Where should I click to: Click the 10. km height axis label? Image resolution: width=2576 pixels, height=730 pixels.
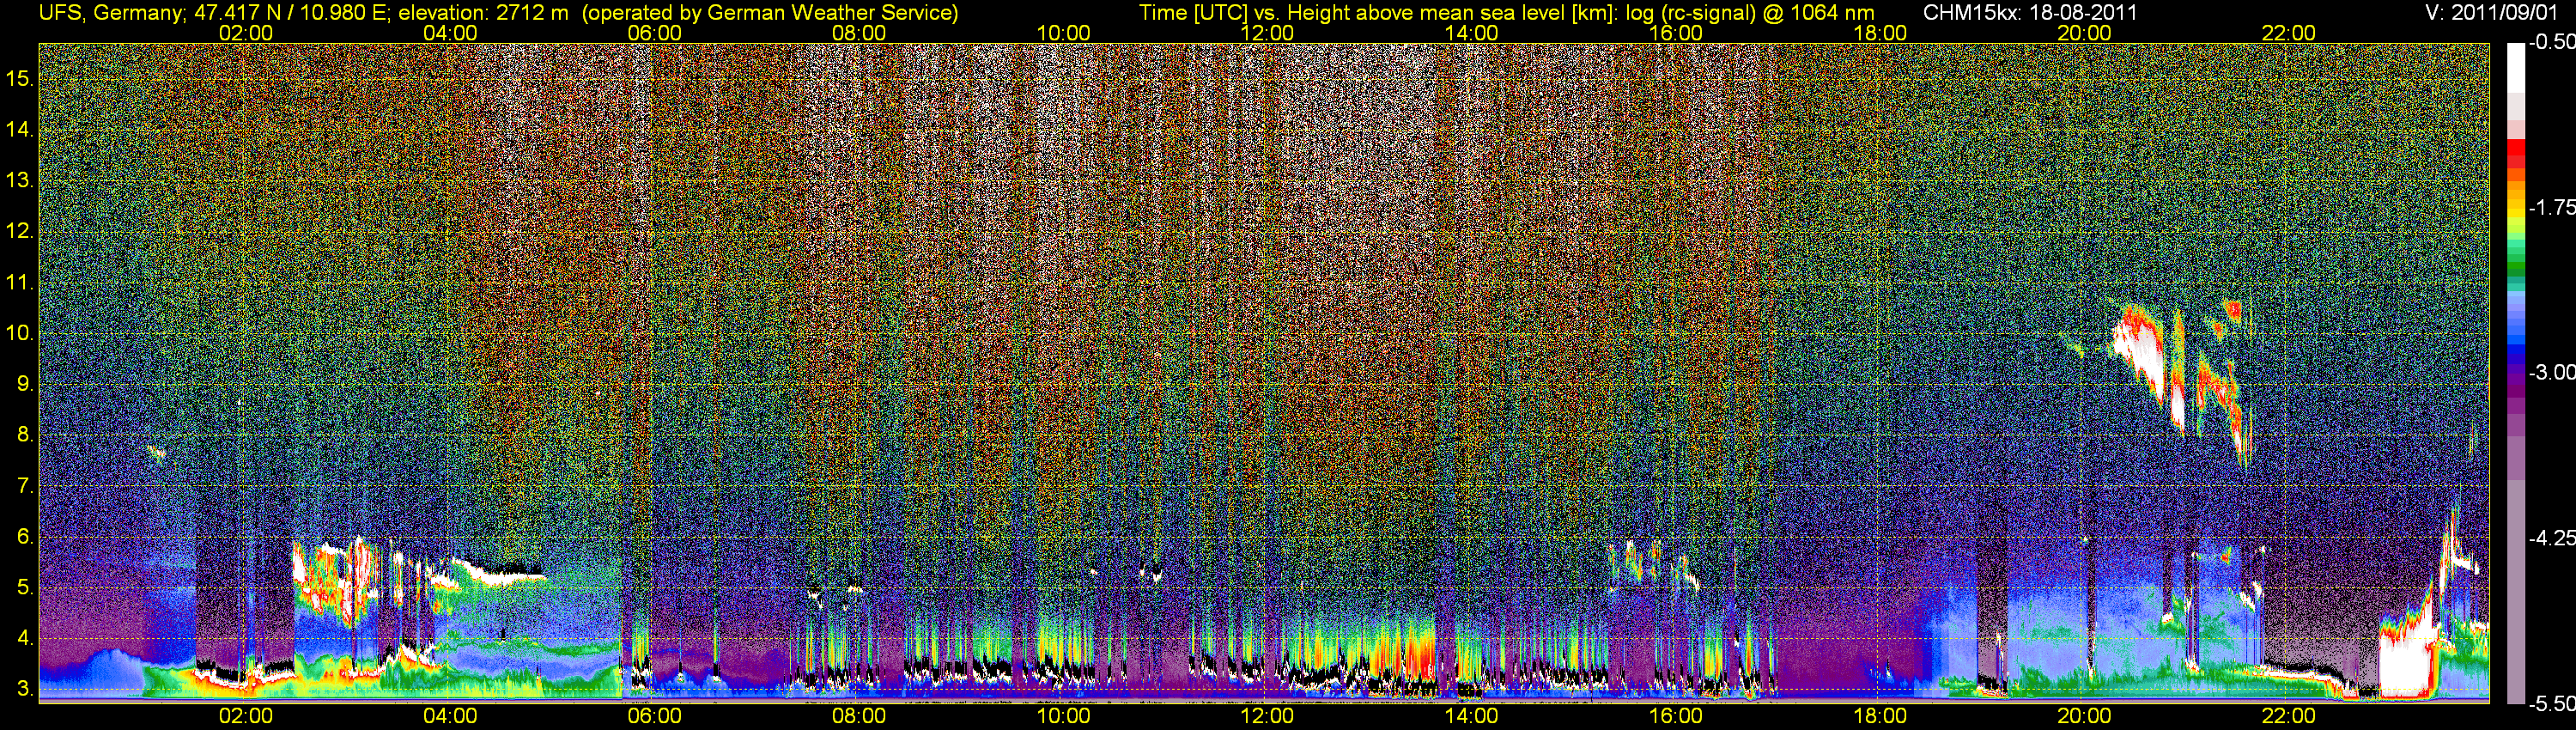click(20, 333)
